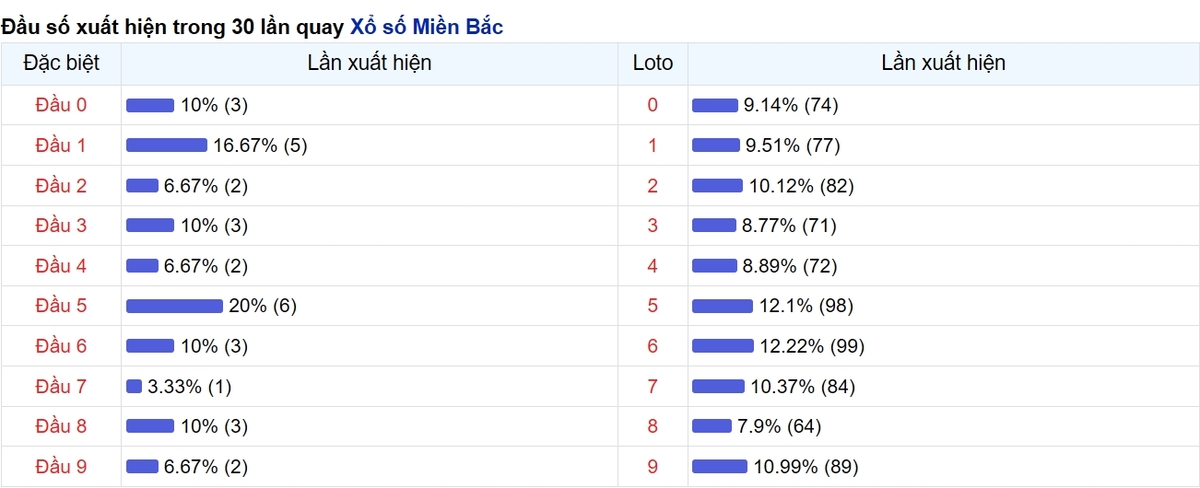Select Loto number 6 label
This screenshot has height=488, width=1200.
click(653, 346)
